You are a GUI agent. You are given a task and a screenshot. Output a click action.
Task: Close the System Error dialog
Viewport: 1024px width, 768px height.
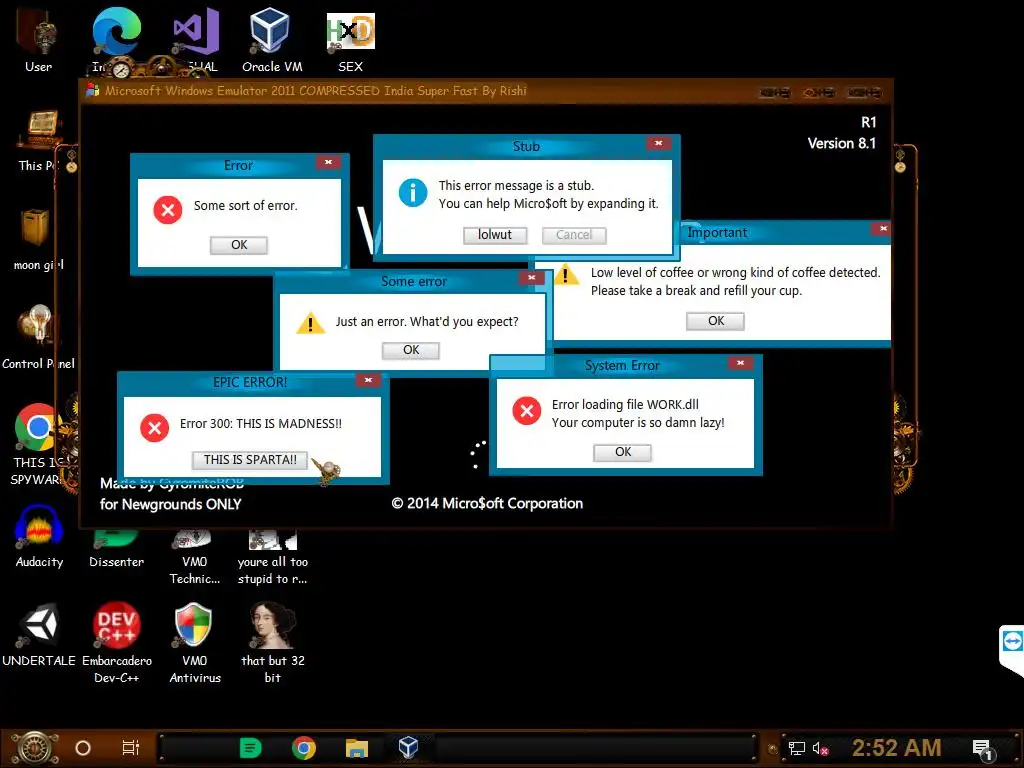[740, 363]
